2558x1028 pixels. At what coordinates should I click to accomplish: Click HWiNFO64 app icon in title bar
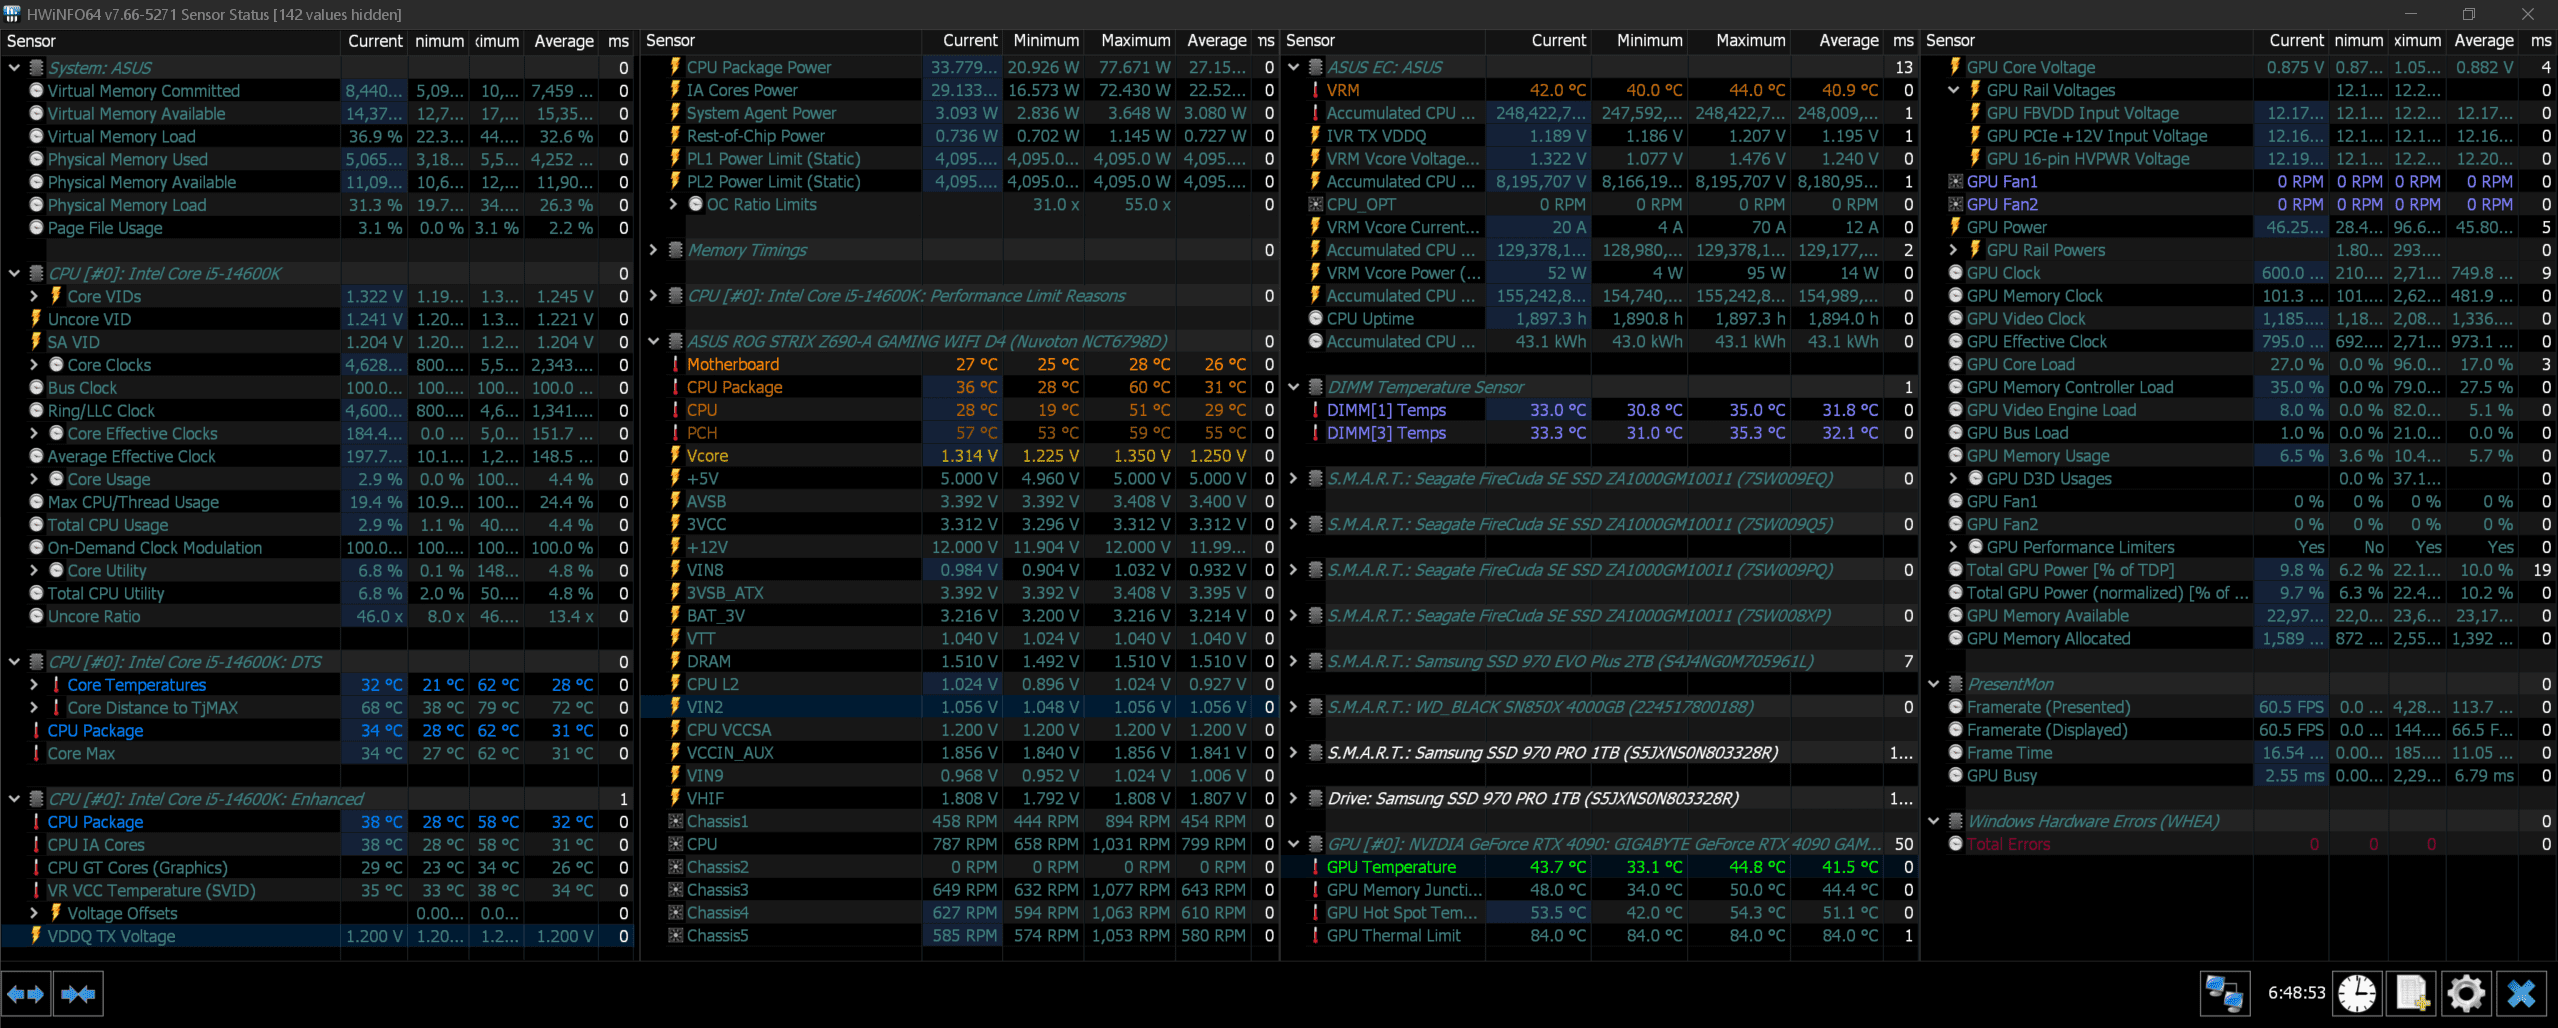[12, 14]
